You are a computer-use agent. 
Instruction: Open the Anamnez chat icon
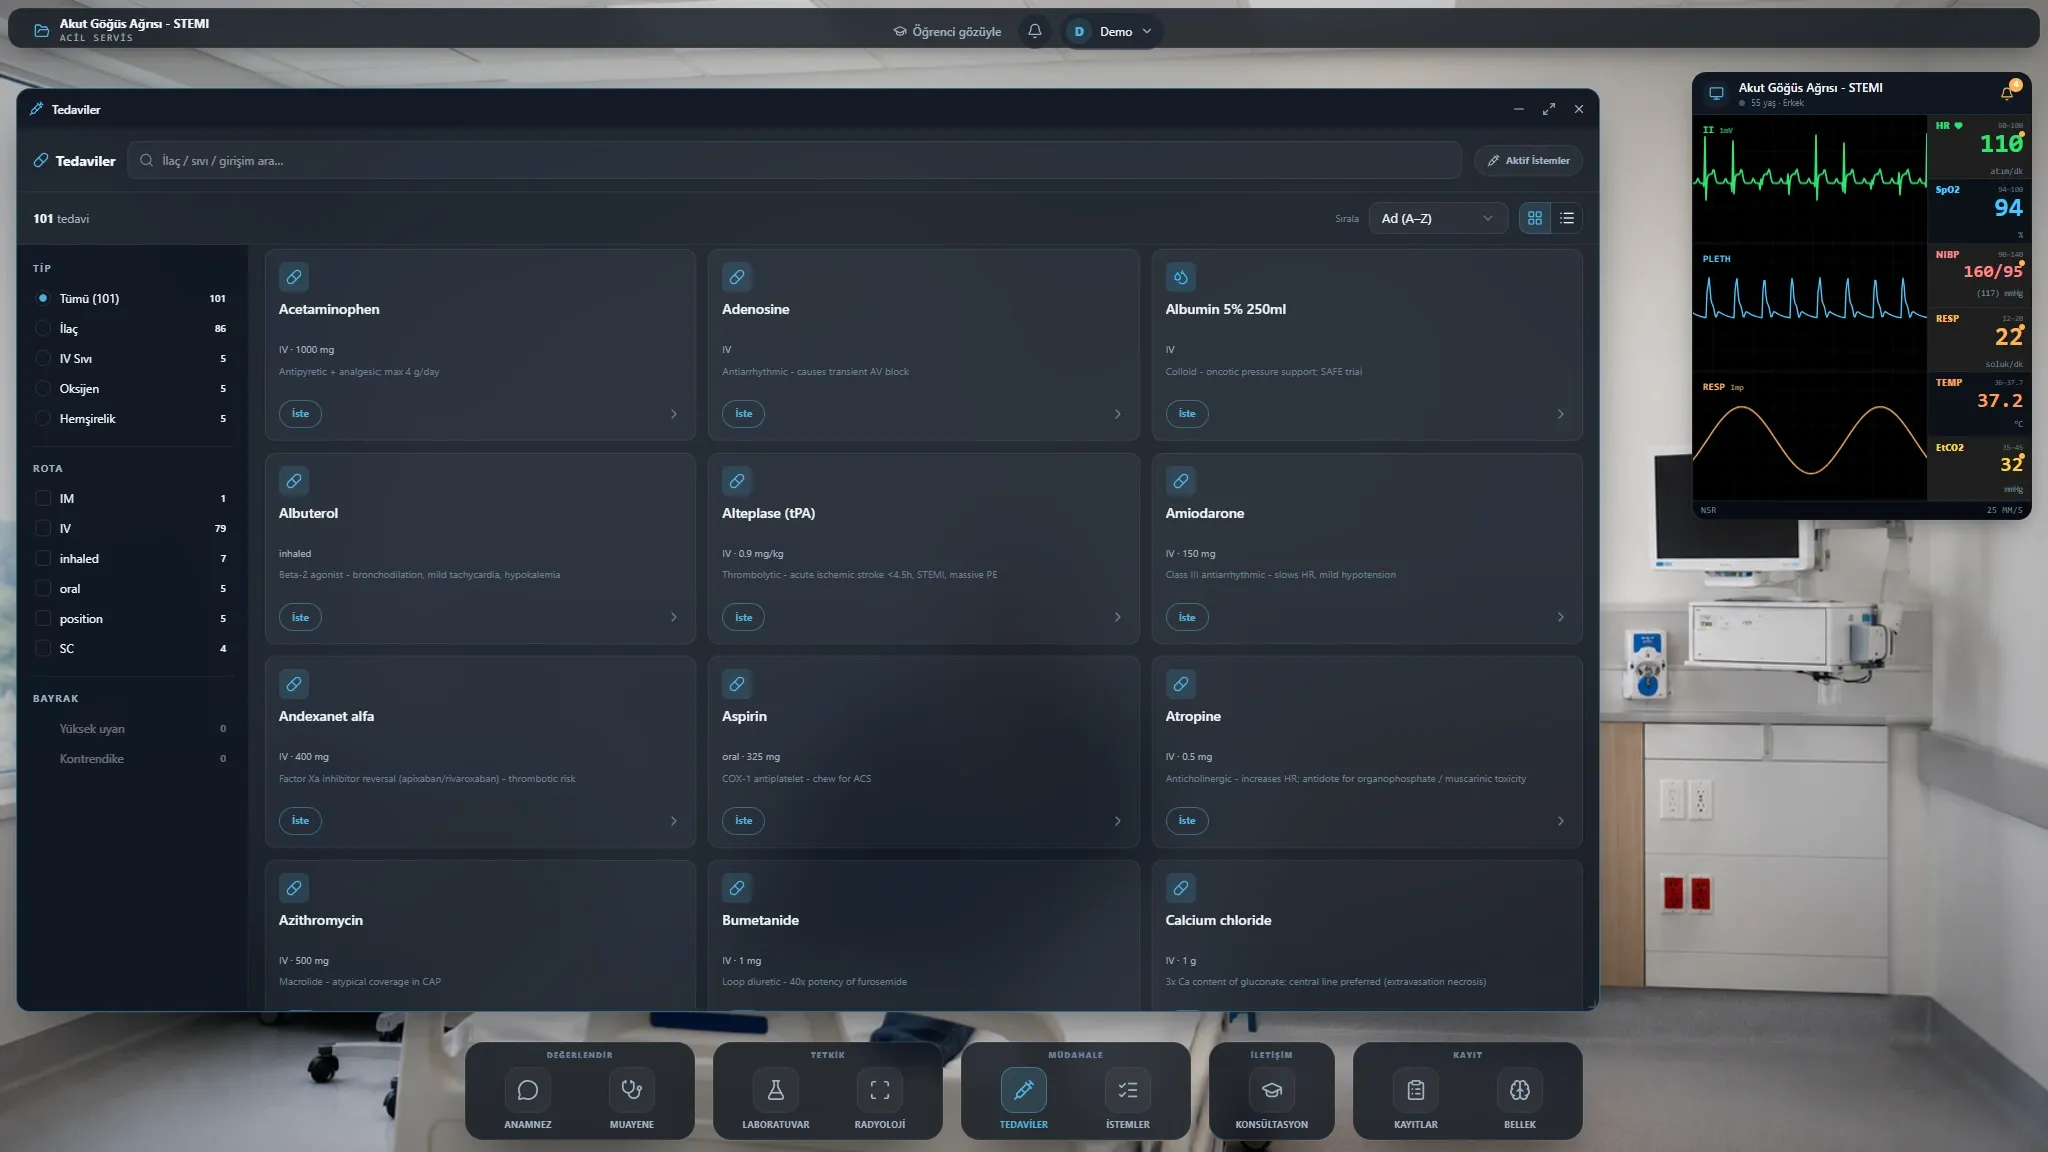[x=528, y=1090]
